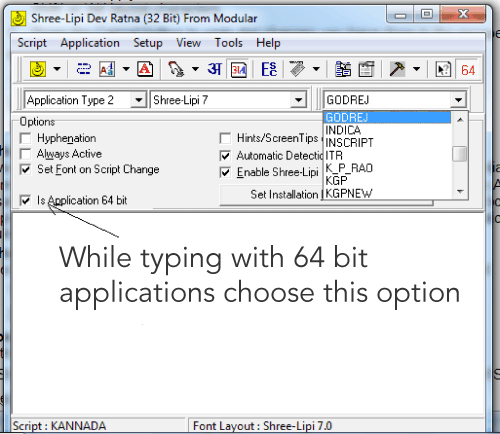Open the Setup menu
The width and height of the screenshot is (500, 434).
(148, 43)
